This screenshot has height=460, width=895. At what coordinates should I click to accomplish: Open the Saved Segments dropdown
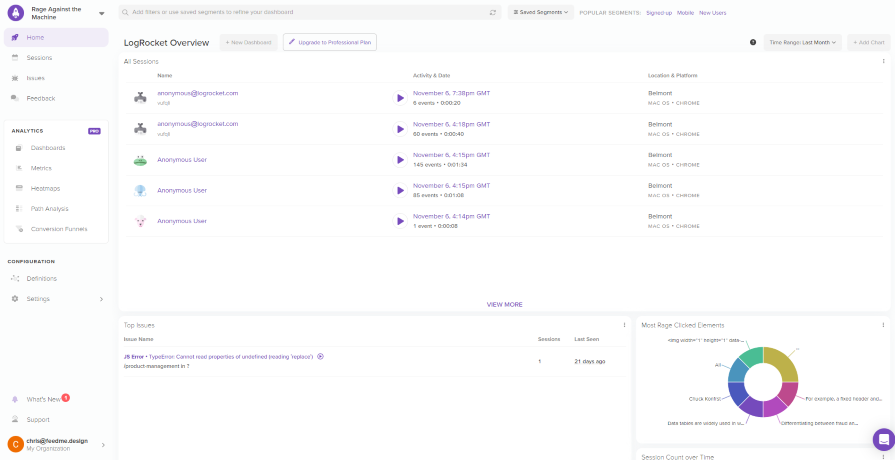(x=541, y=13)
